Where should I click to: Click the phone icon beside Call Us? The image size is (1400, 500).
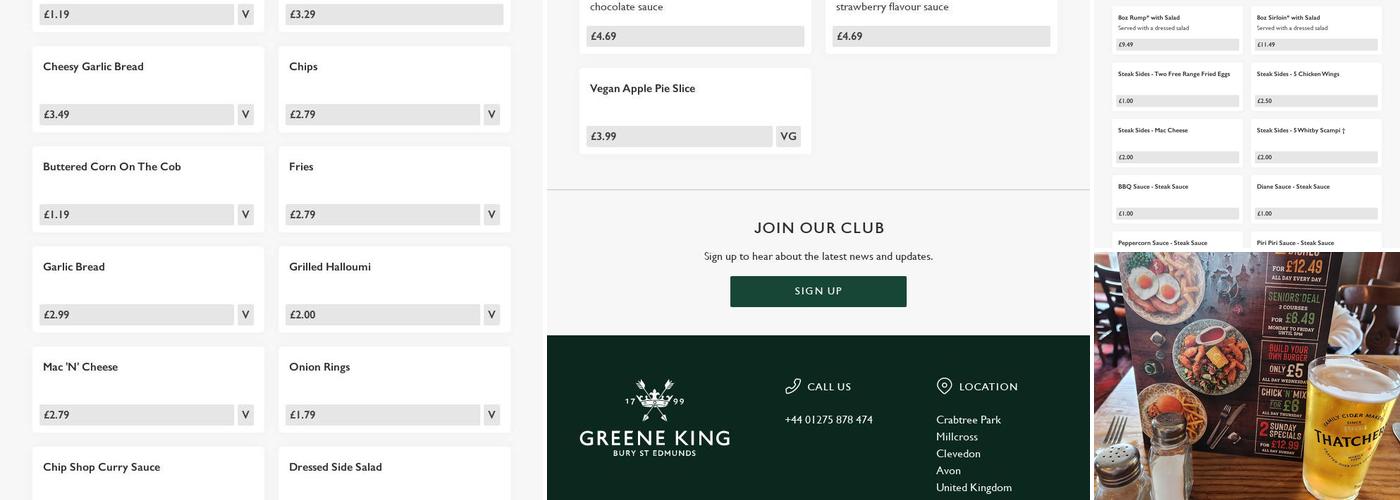(793, 386)
